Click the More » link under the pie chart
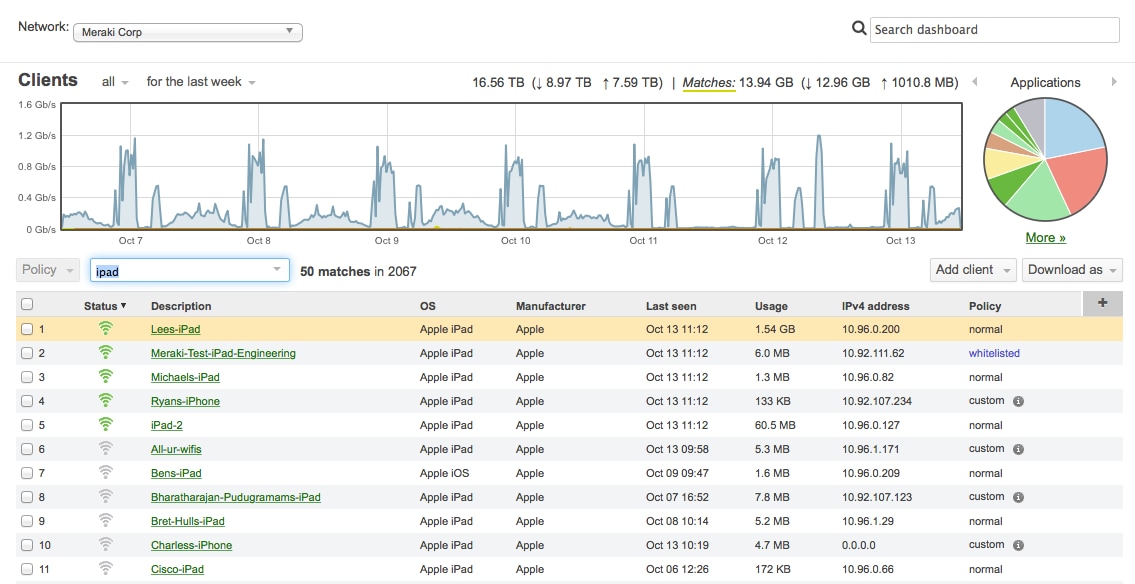 pos(1045,237)
